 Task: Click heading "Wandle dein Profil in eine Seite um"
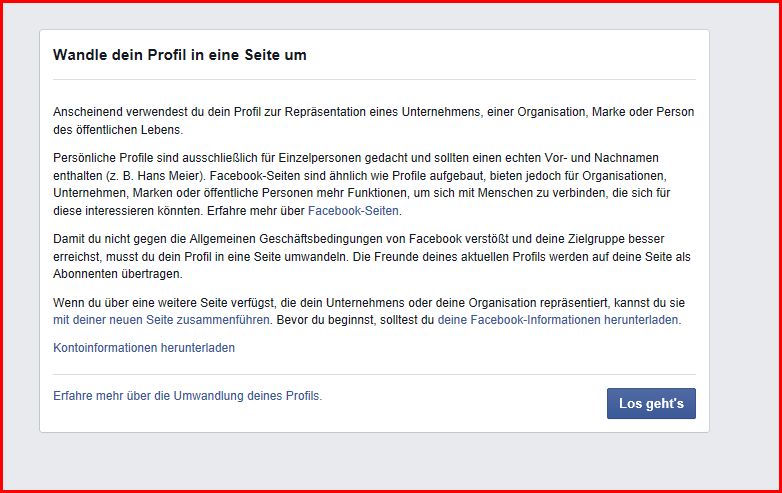180,55
